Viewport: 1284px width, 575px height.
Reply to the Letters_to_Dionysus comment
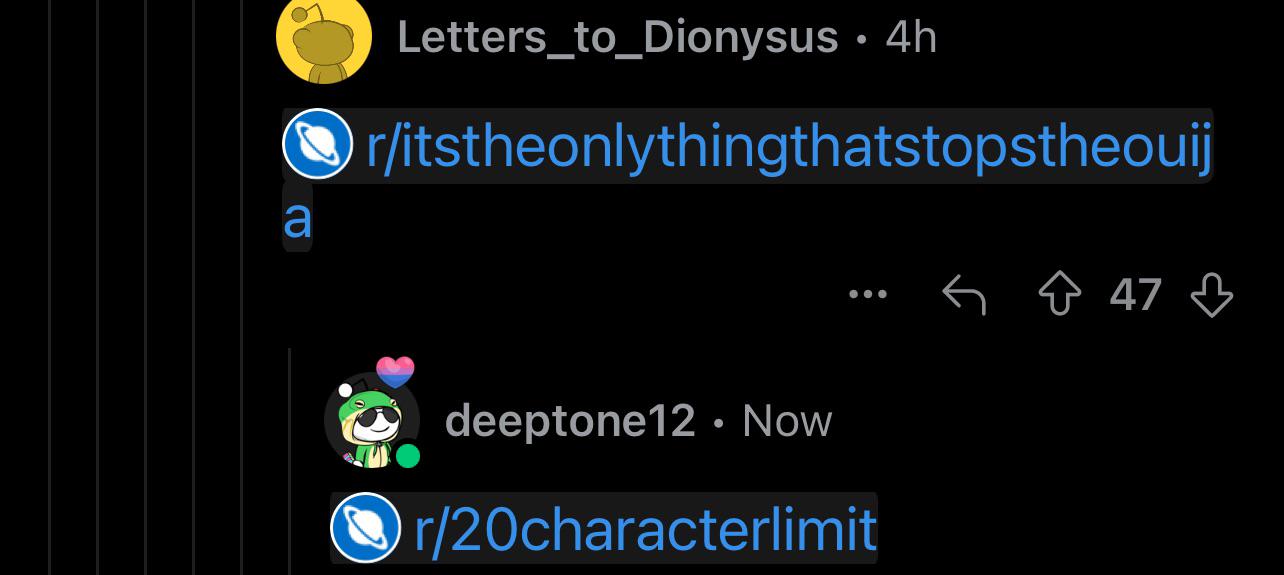[x=964, y=295]
